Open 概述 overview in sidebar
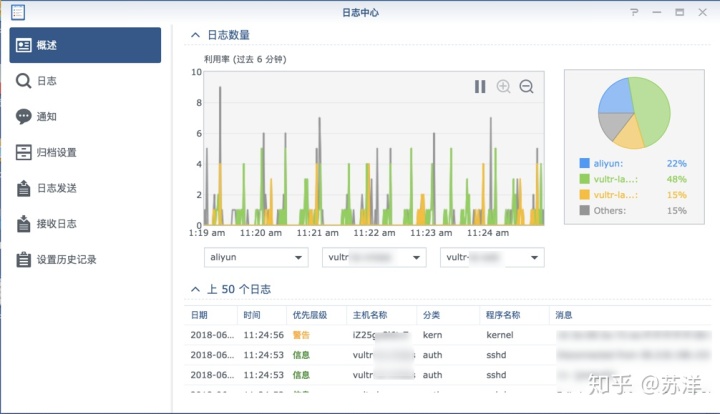 tap(85, 45)
